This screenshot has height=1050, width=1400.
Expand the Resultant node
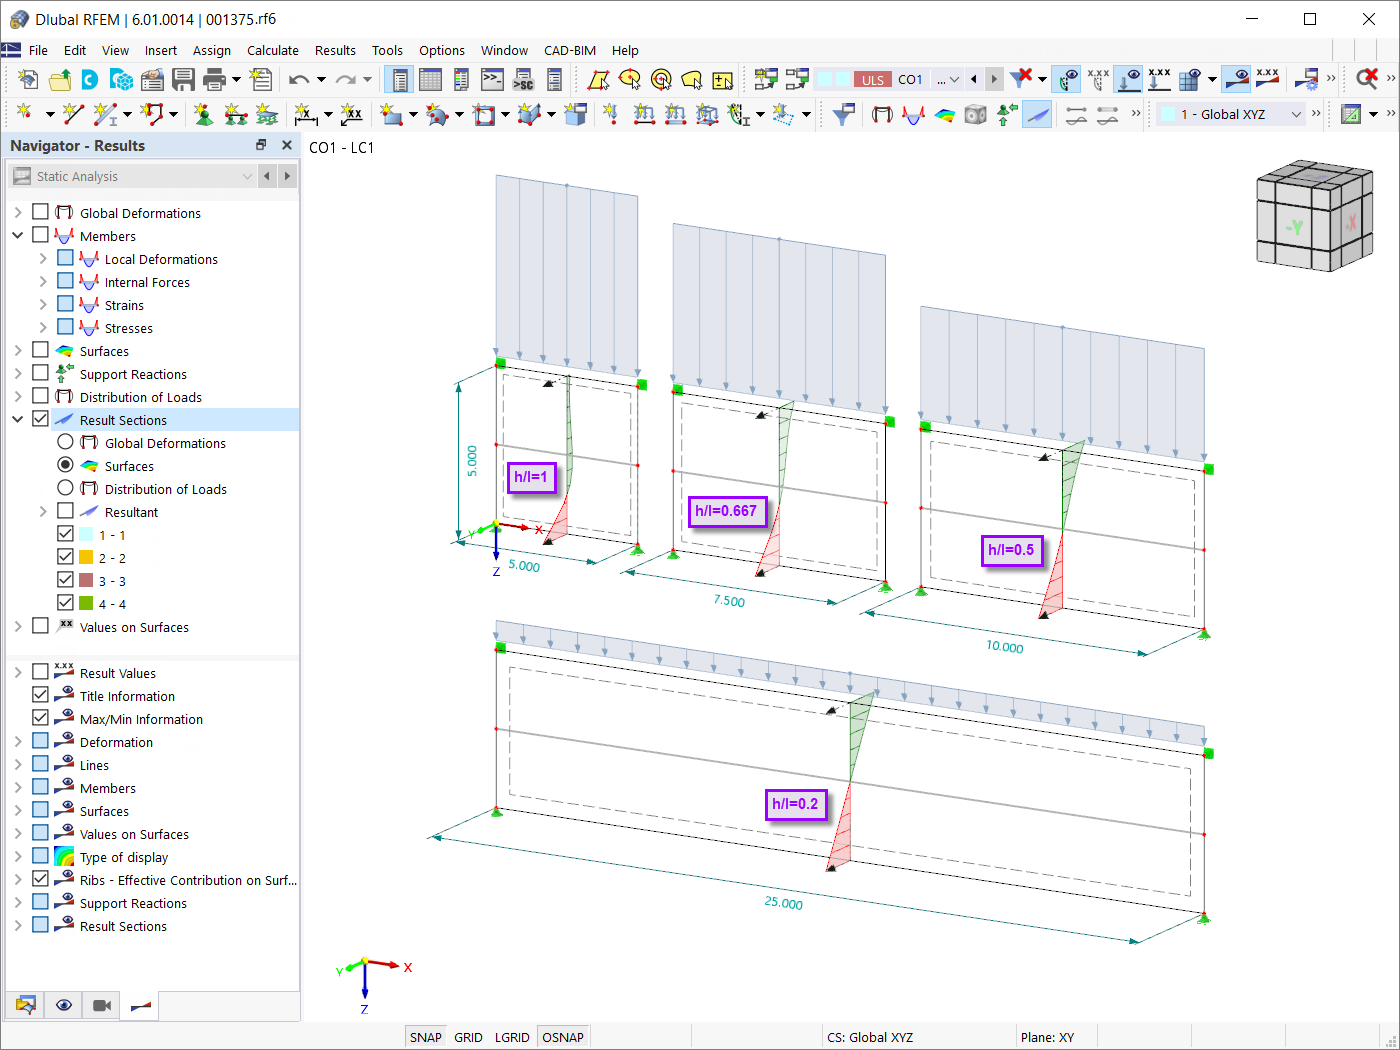point(43,512)
